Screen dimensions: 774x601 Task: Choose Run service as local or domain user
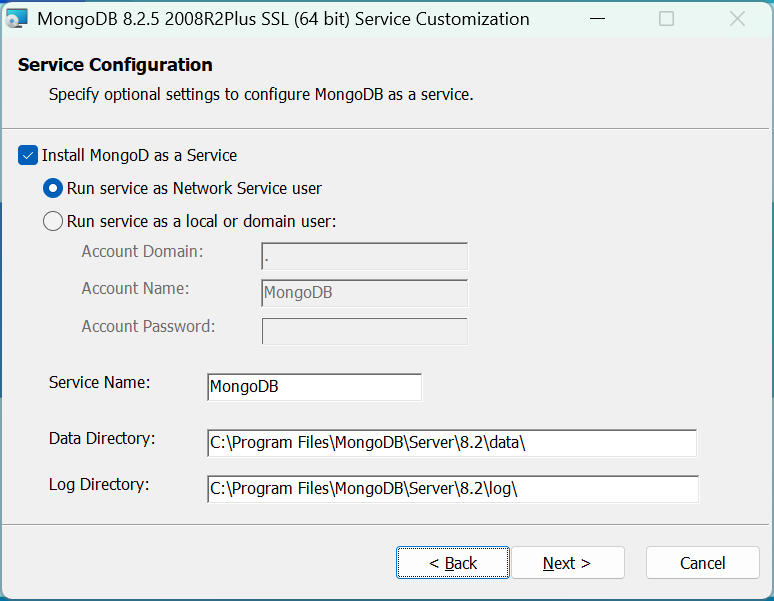tap(53, 222)
